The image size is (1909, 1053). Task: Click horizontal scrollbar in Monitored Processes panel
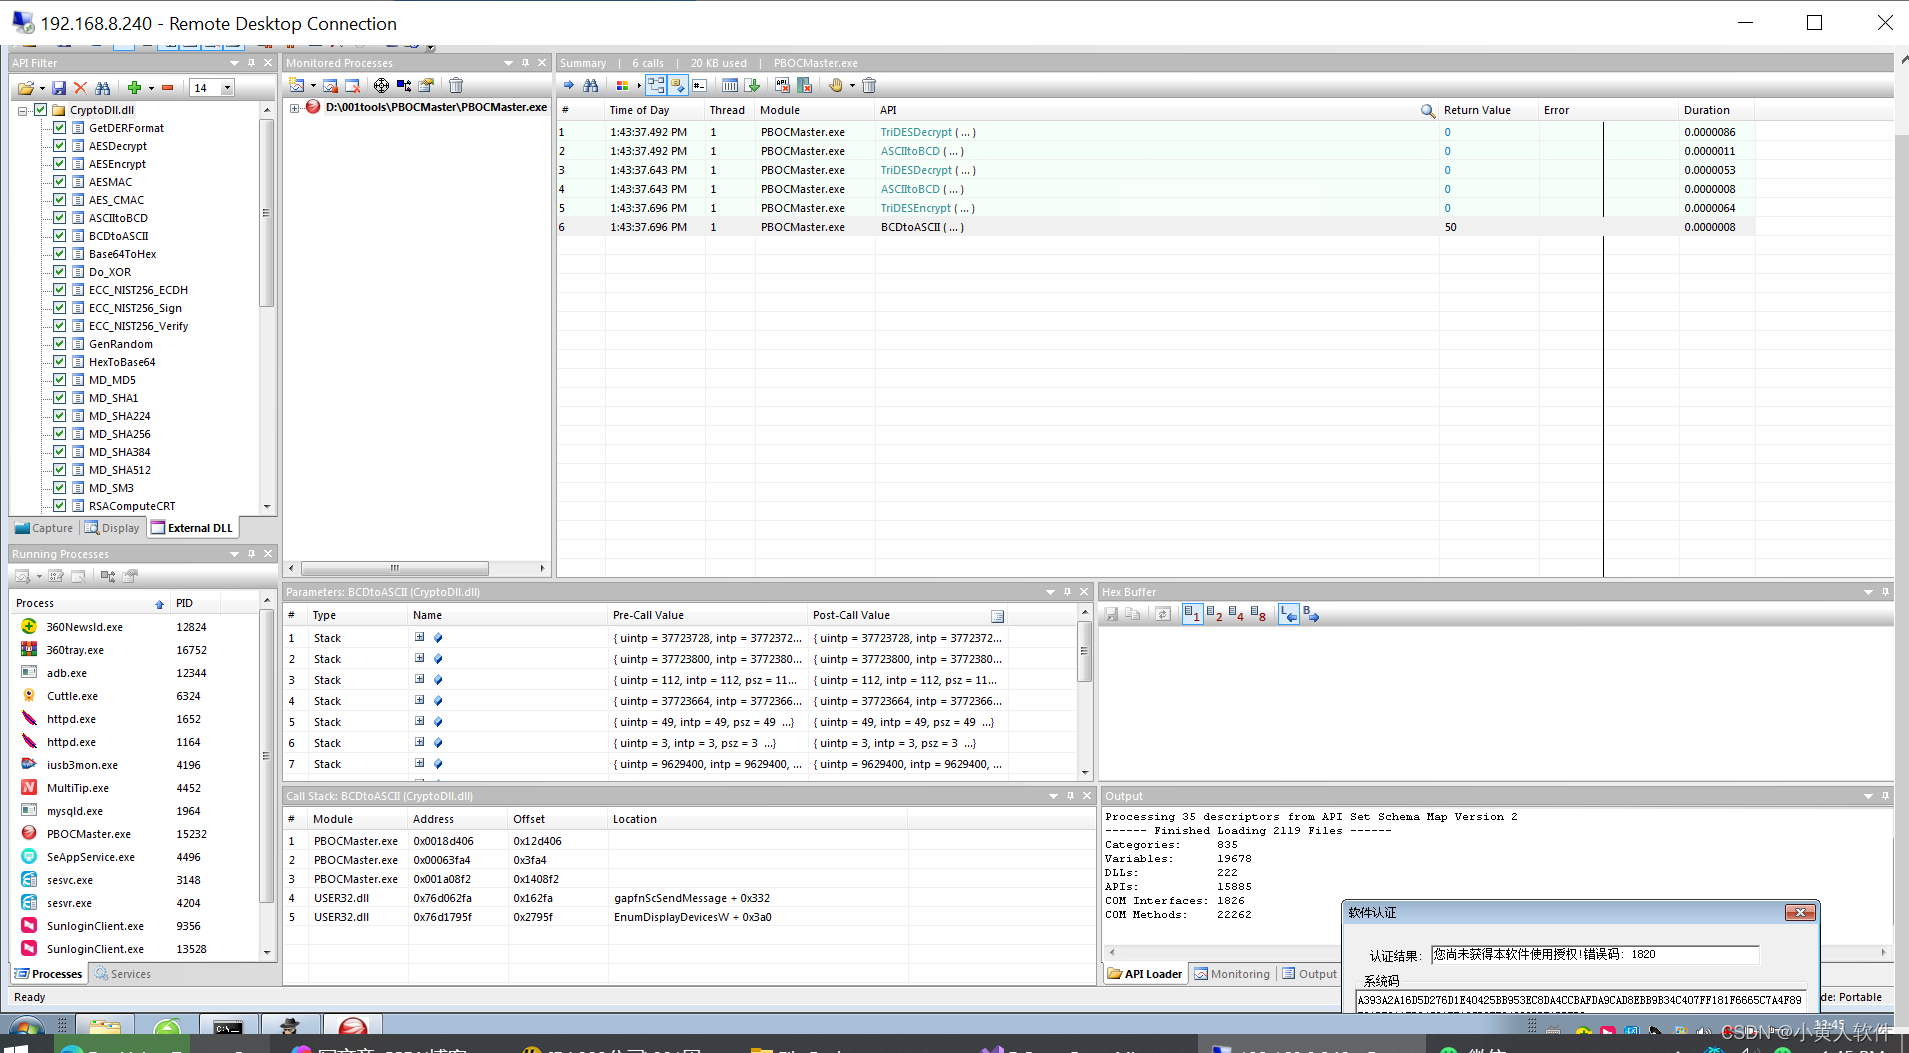coord(394,568)
